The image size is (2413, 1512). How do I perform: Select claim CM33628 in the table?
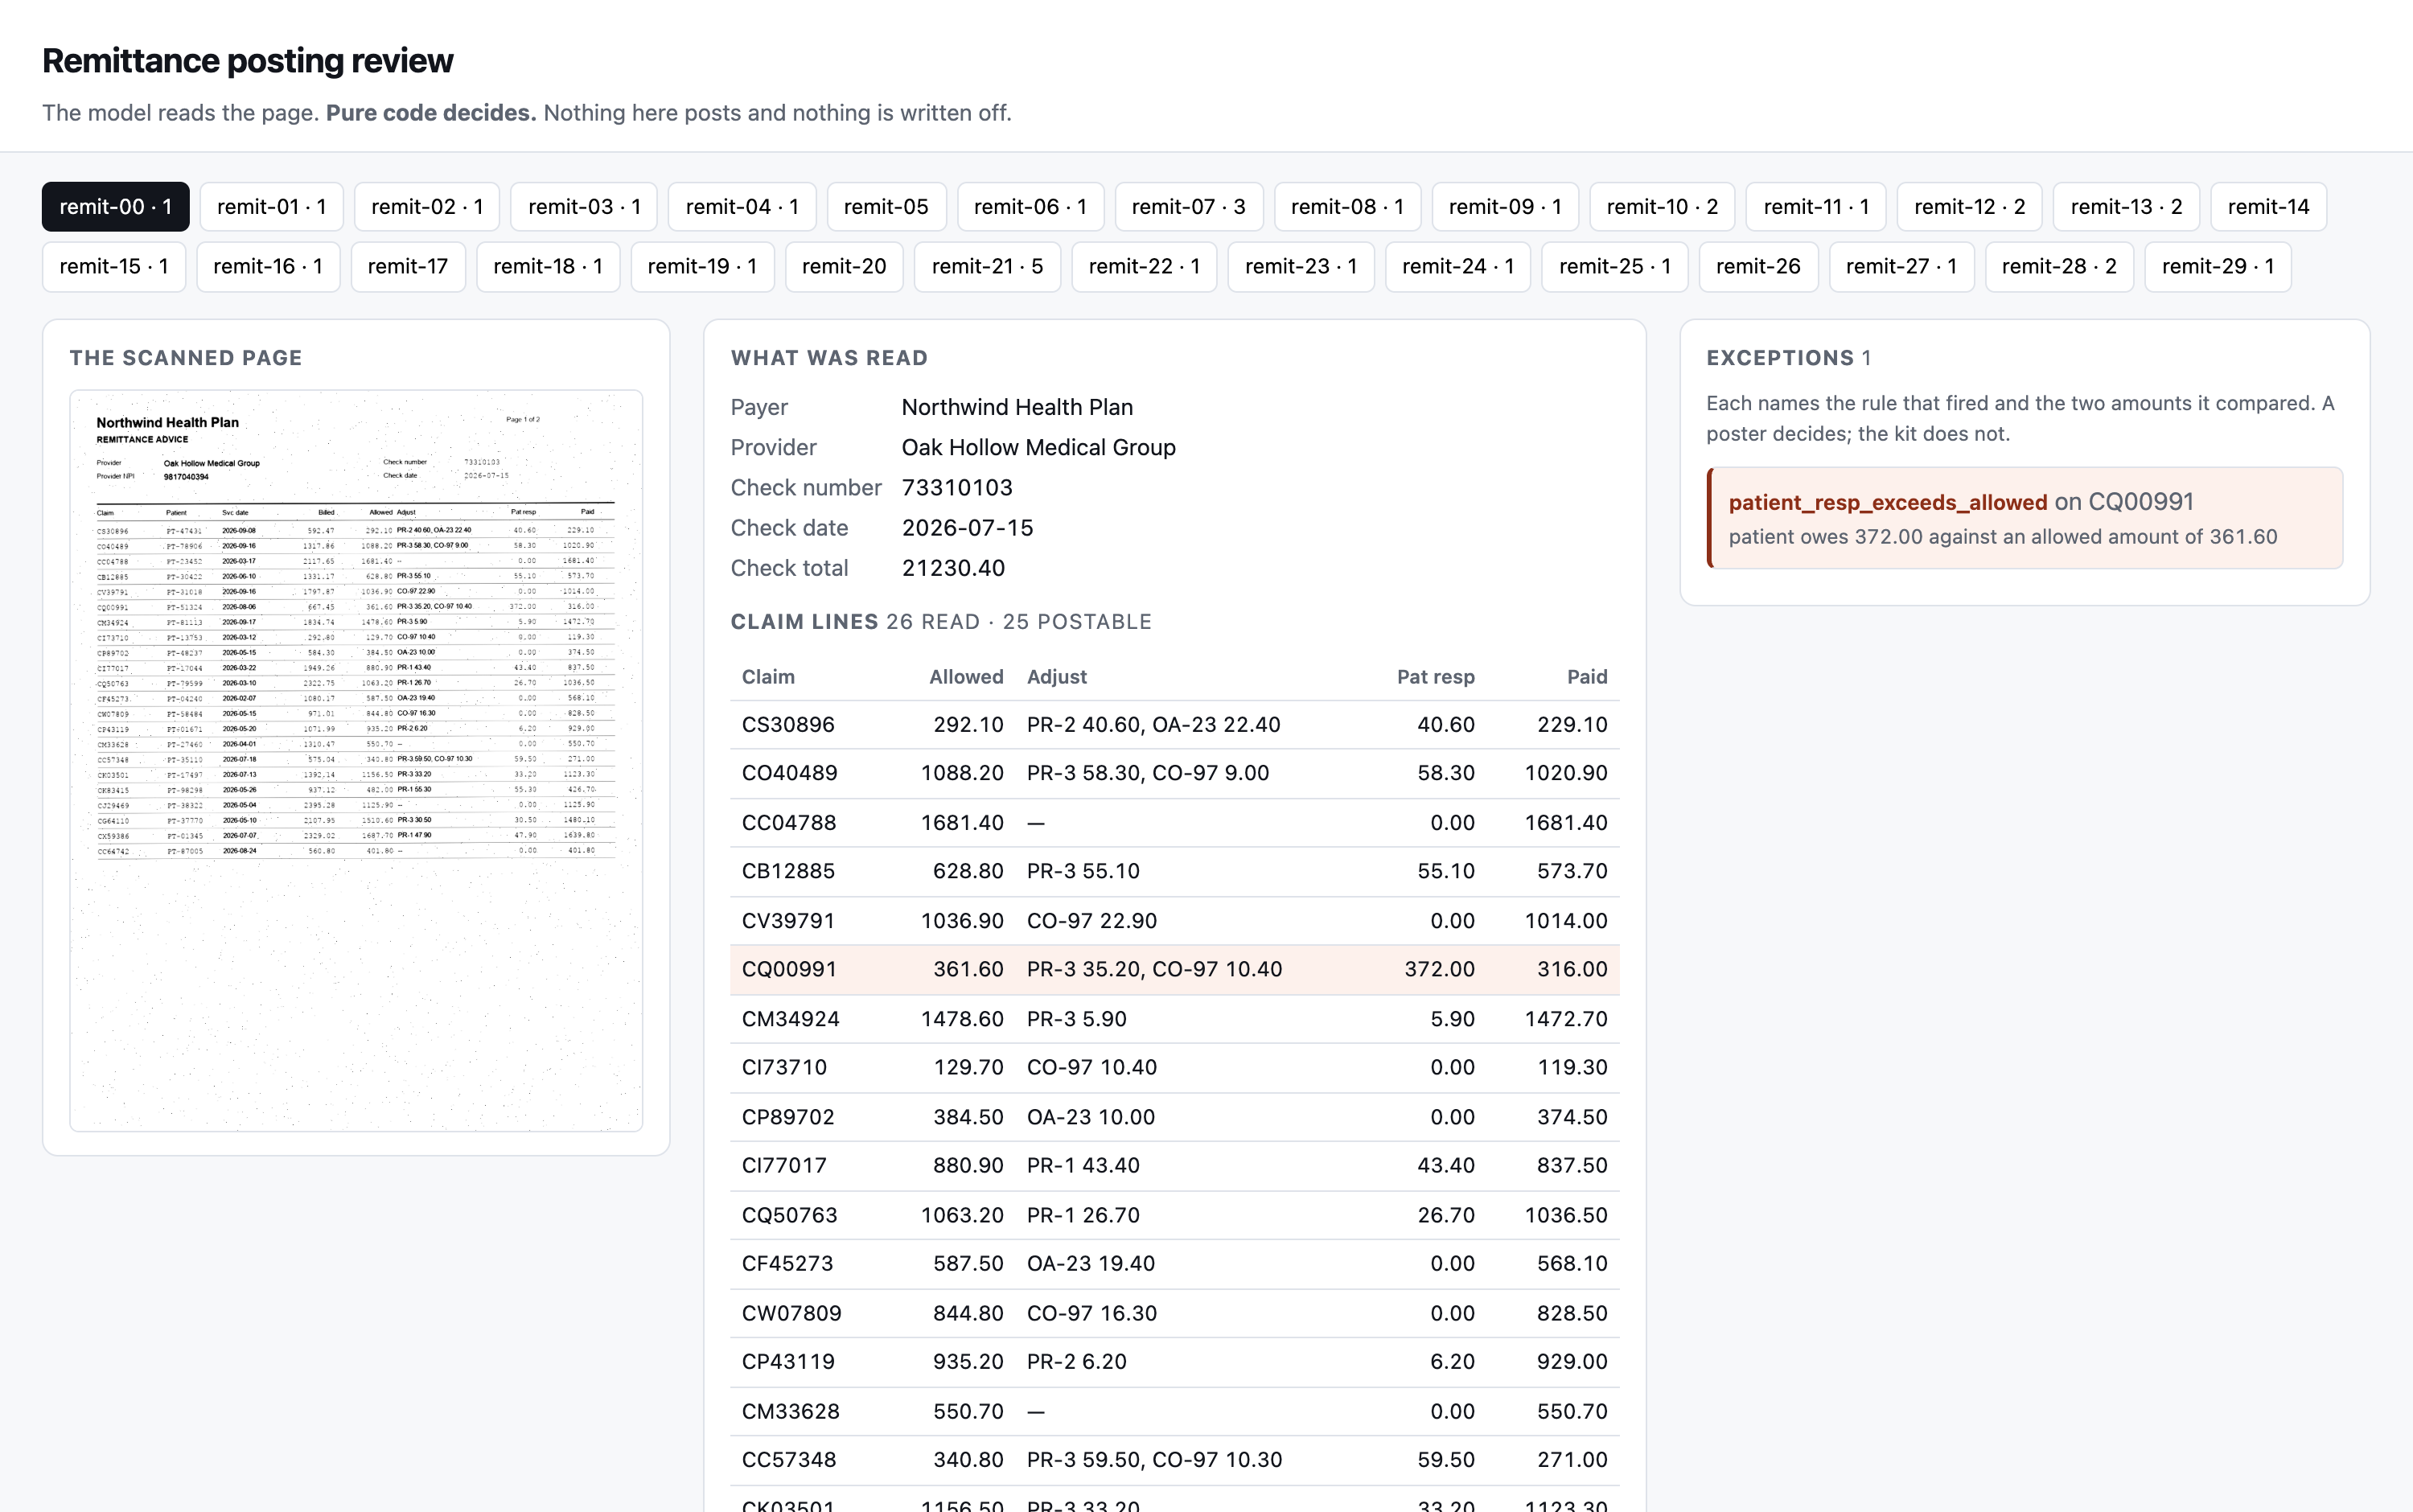(x=1174, y=1411)
